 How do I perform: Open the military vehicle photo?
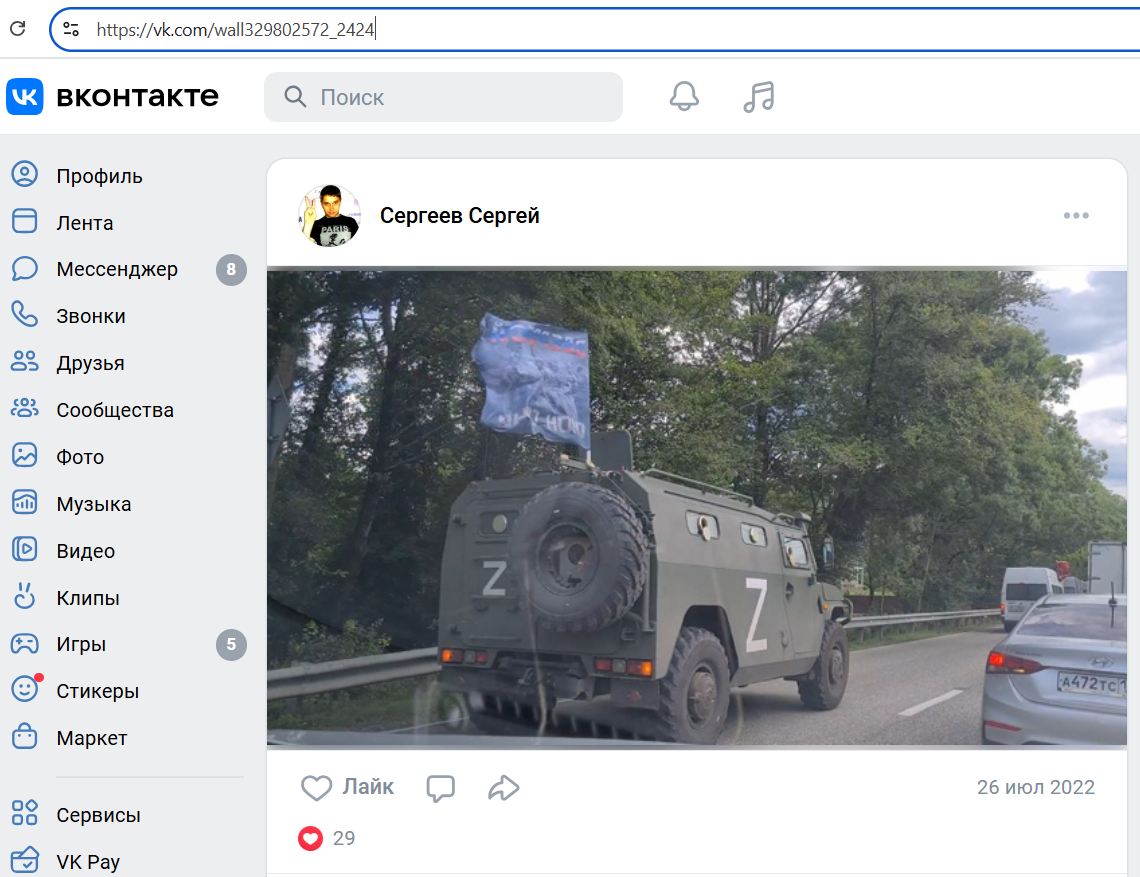click(x=696, y=508)
